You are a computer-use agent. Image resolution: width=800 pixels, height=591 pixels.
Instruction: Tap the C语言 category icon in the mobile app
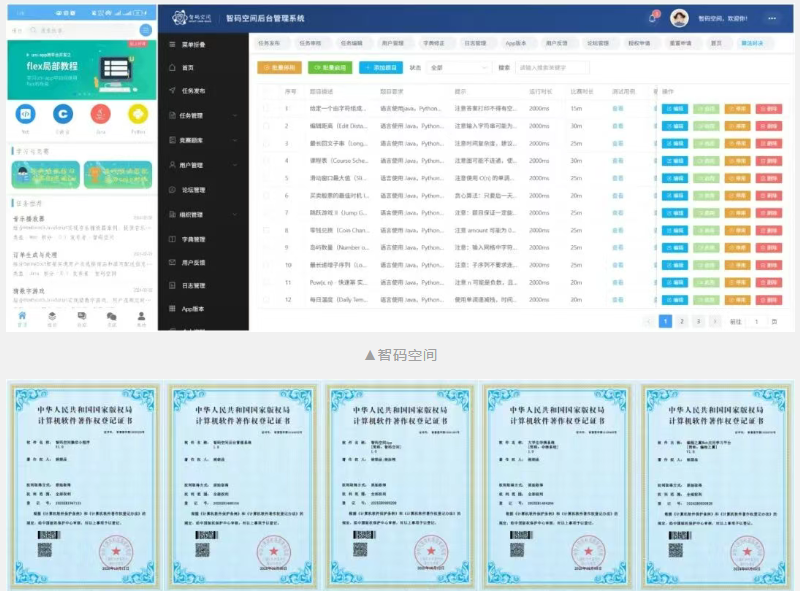(62, 114)
